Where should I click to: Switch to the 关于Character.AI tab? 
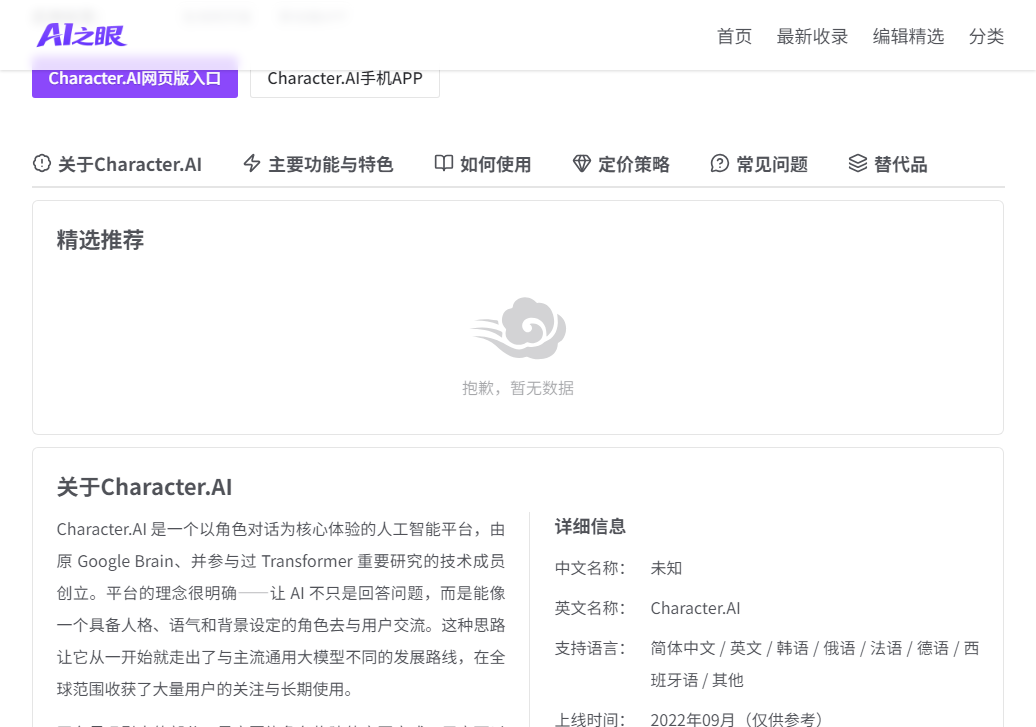(x=118, y=164)
